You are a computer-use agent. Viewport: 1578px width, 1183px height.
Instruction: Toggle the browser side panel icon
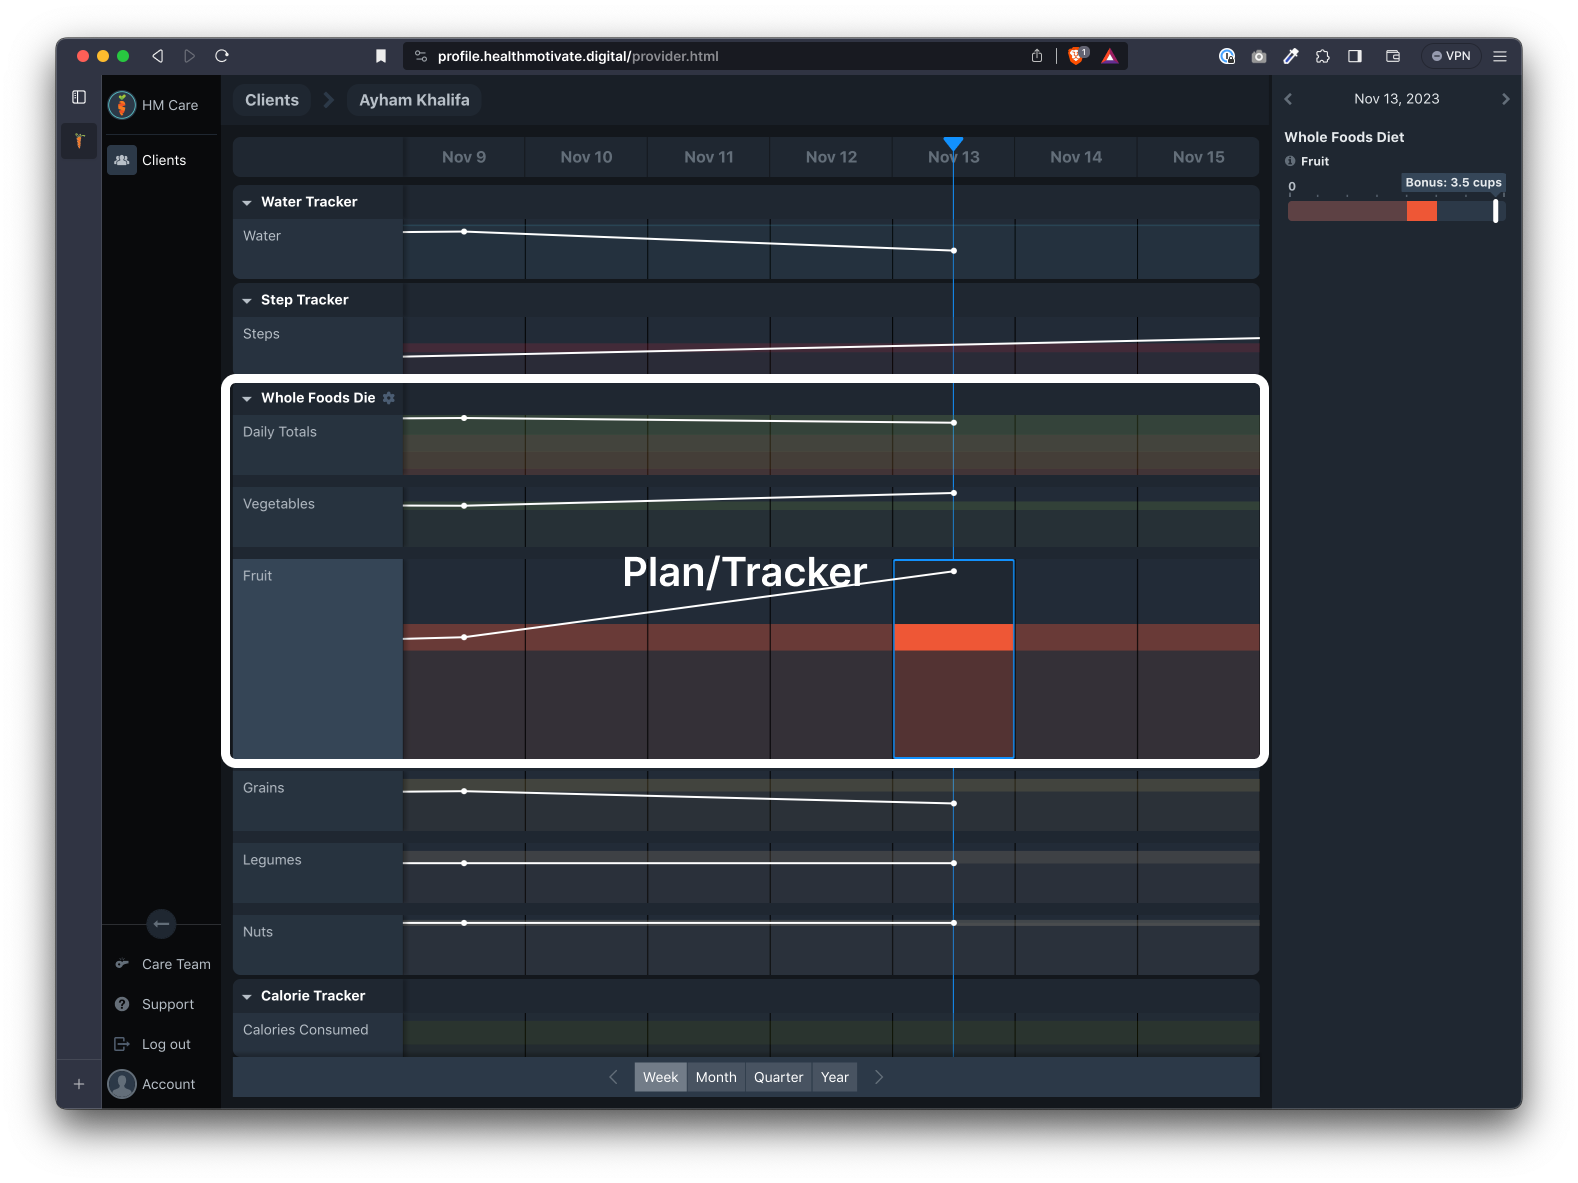[x=1355, y=56]
